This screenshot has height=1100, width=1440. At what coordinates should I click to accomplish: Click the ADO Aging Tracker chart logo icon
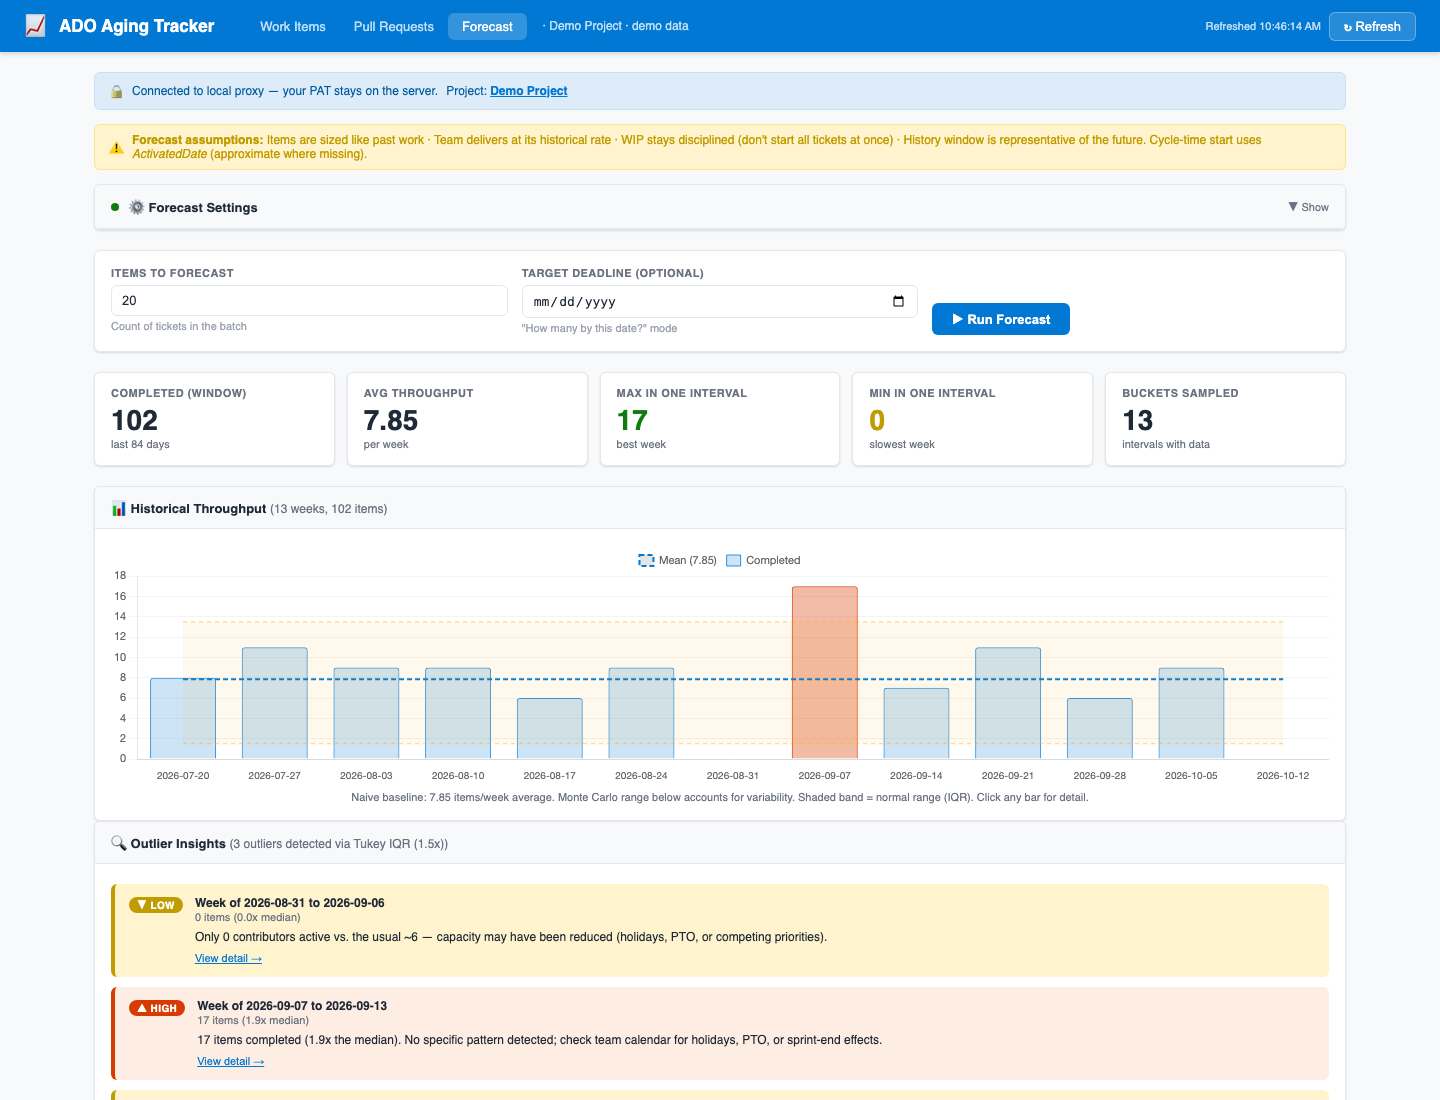tap(36, 26)
